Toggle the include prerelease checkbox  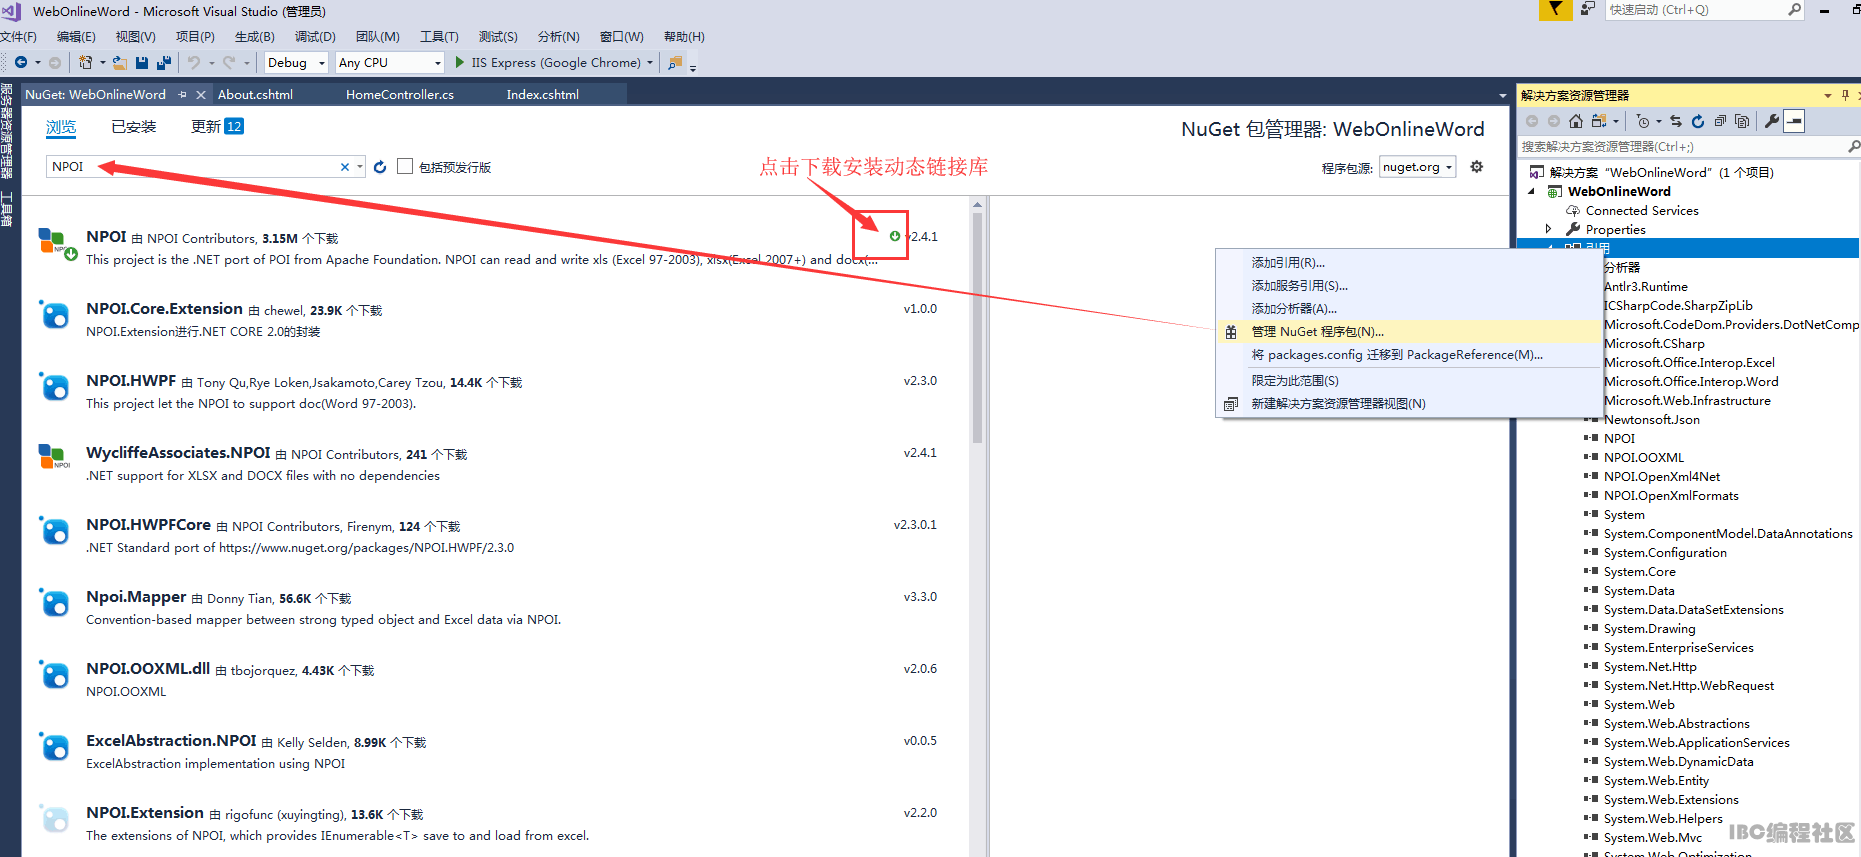pyautogui.click(x=405, y=166)
